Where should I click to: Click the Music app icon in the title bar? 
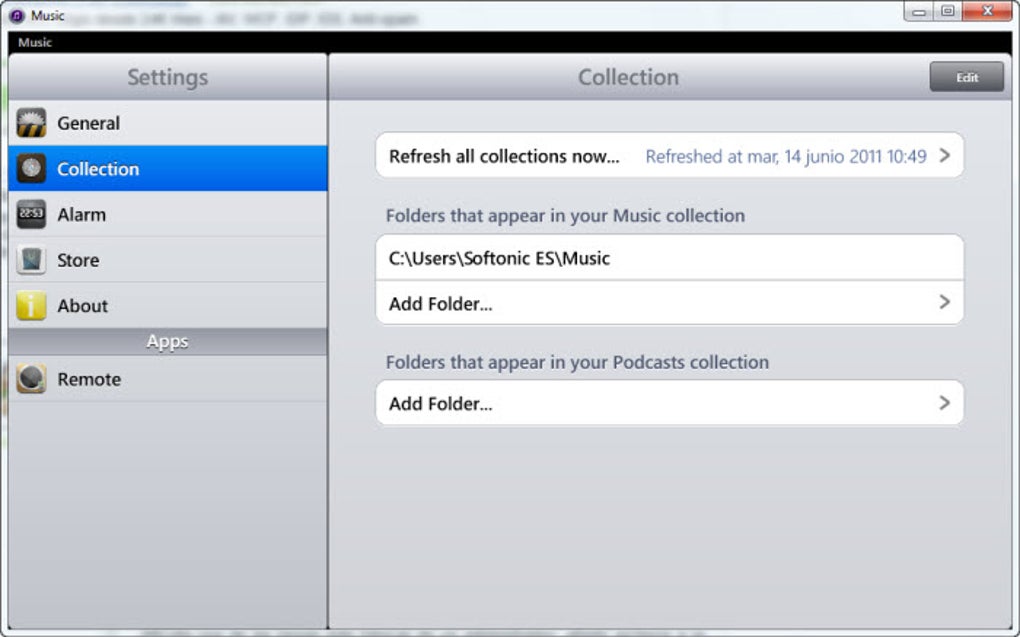(x=17, y=16)
